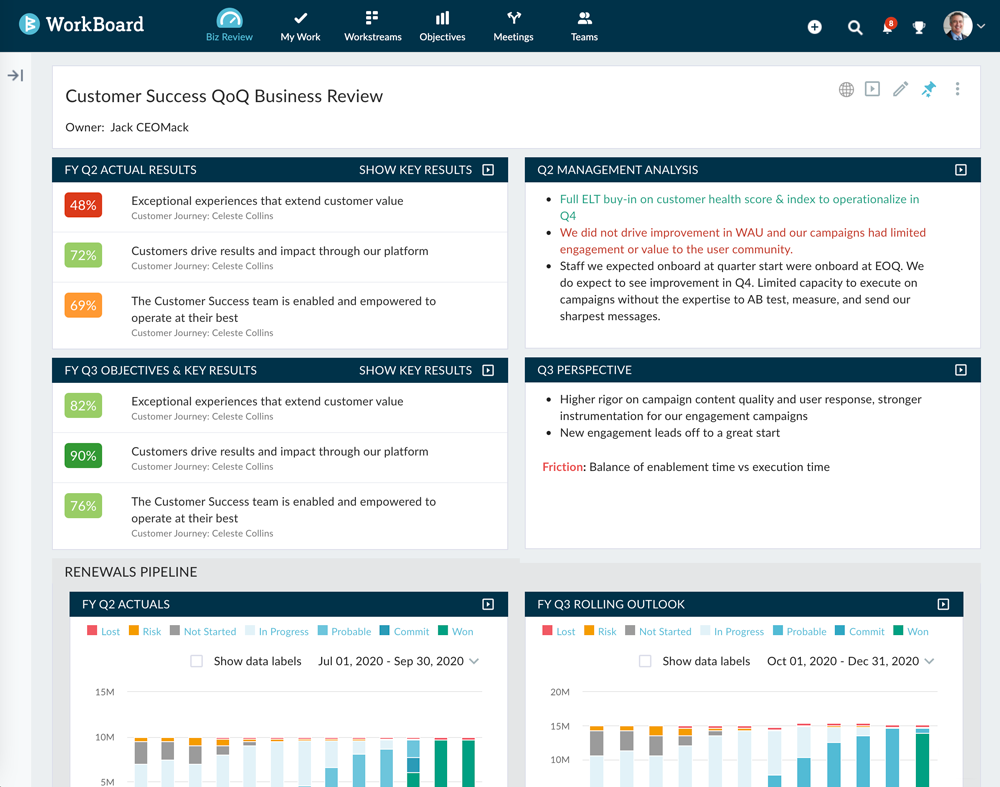
Task: Toggle Lost legend in FY Q2 Actuals
Action: tap(103, 631)
